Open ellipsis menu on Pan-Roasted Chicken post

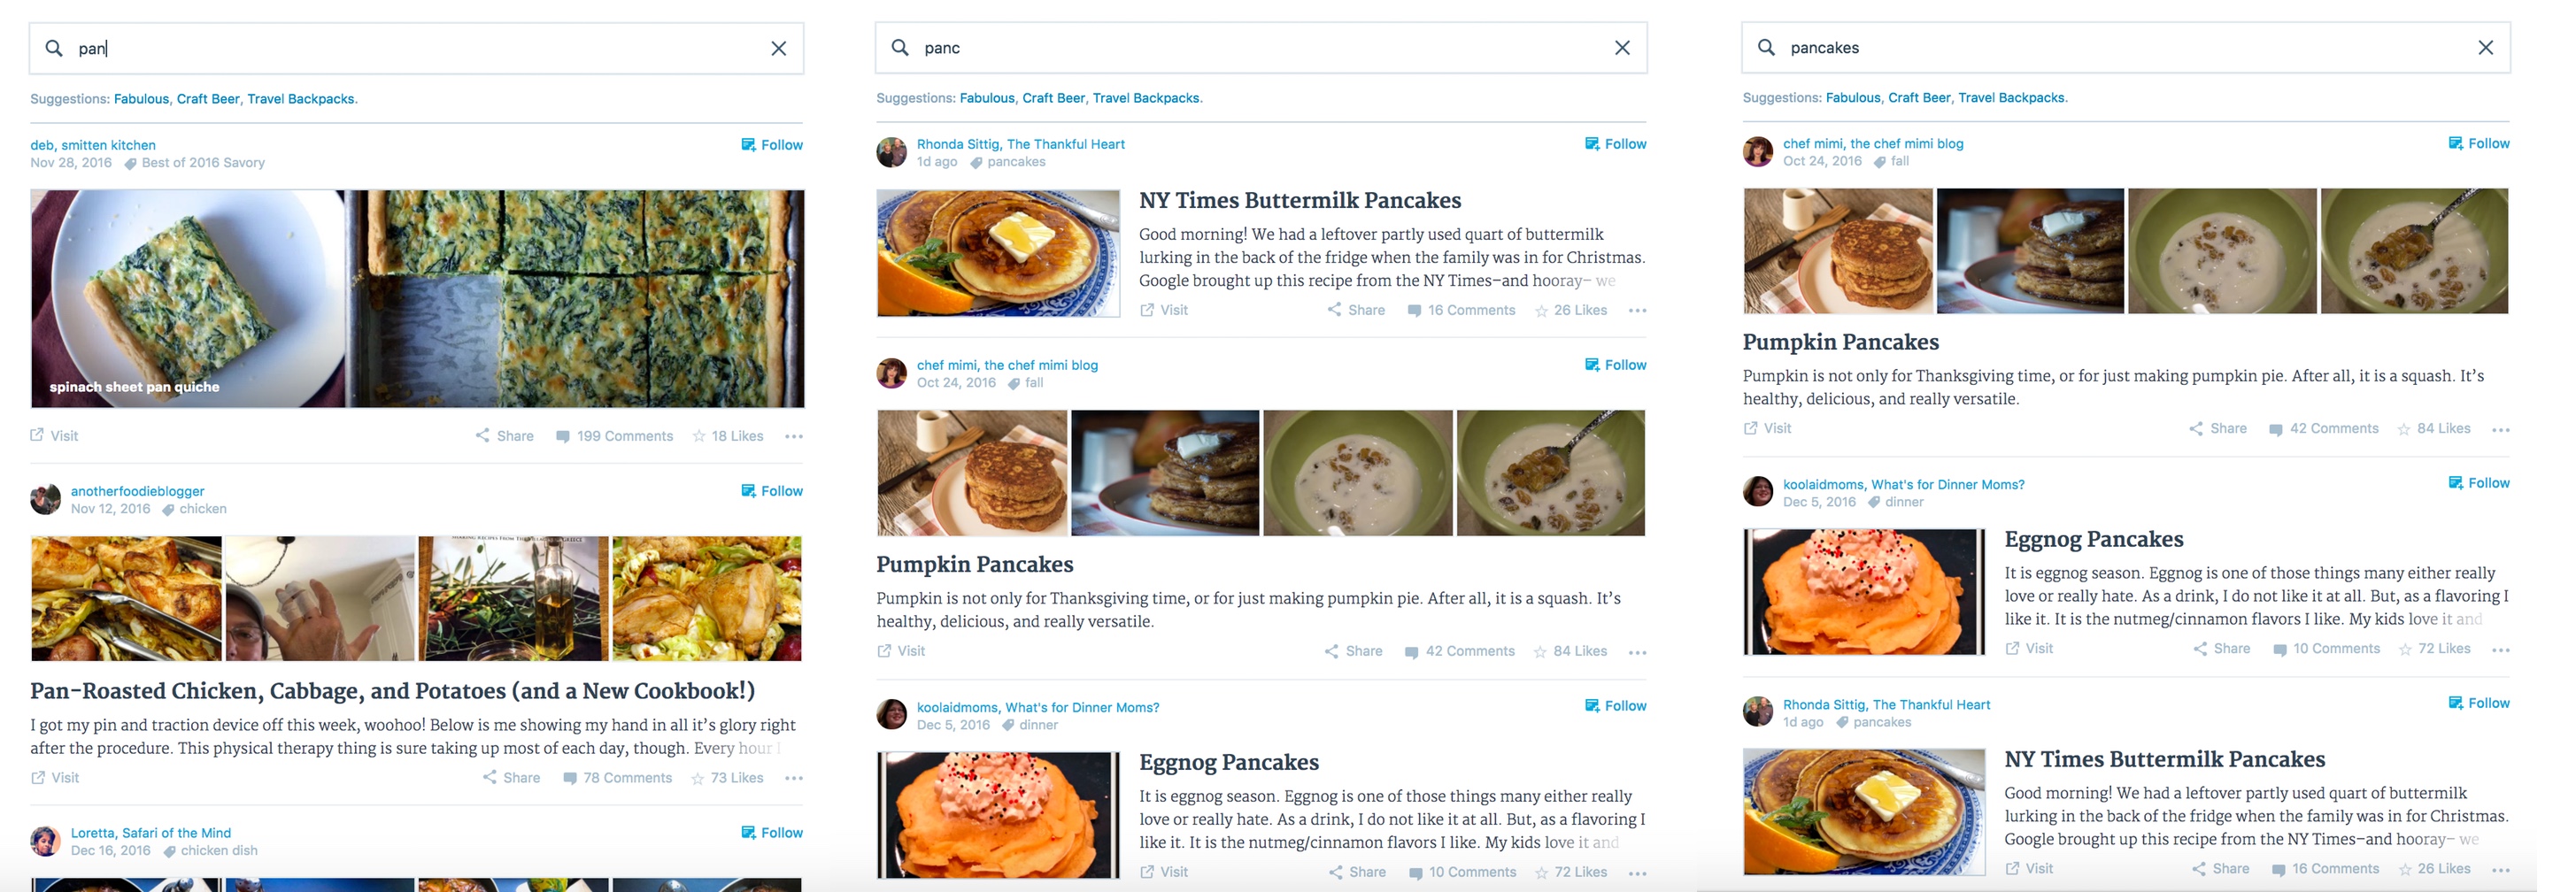pos(794,778)
